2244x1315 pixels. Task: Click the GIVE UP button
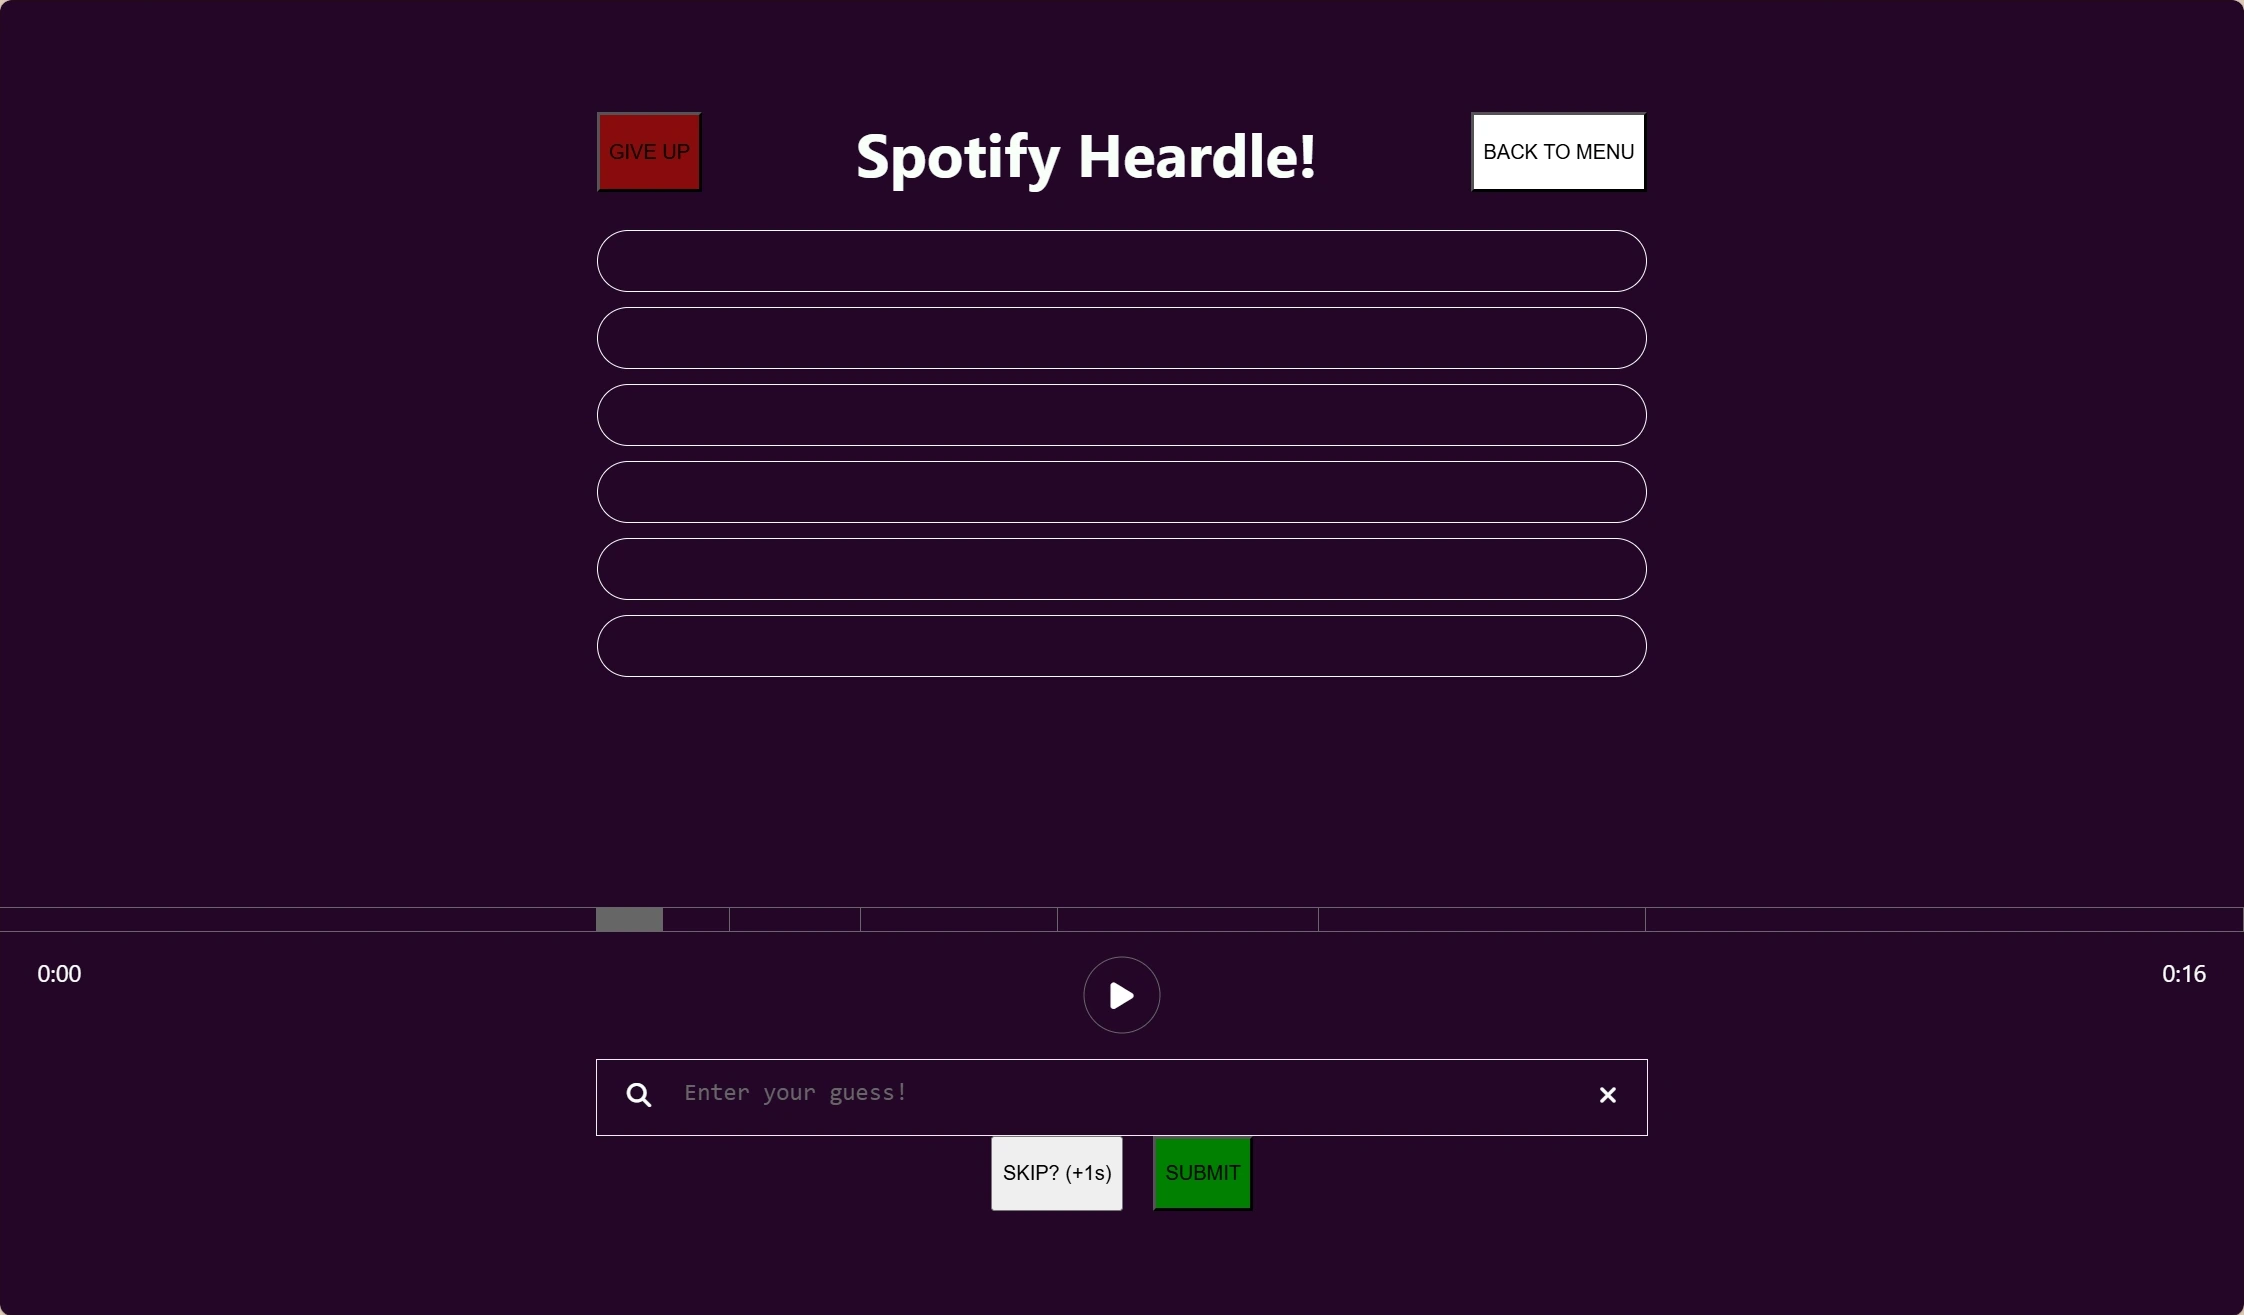pyautogui.click(x=649, y=152)
